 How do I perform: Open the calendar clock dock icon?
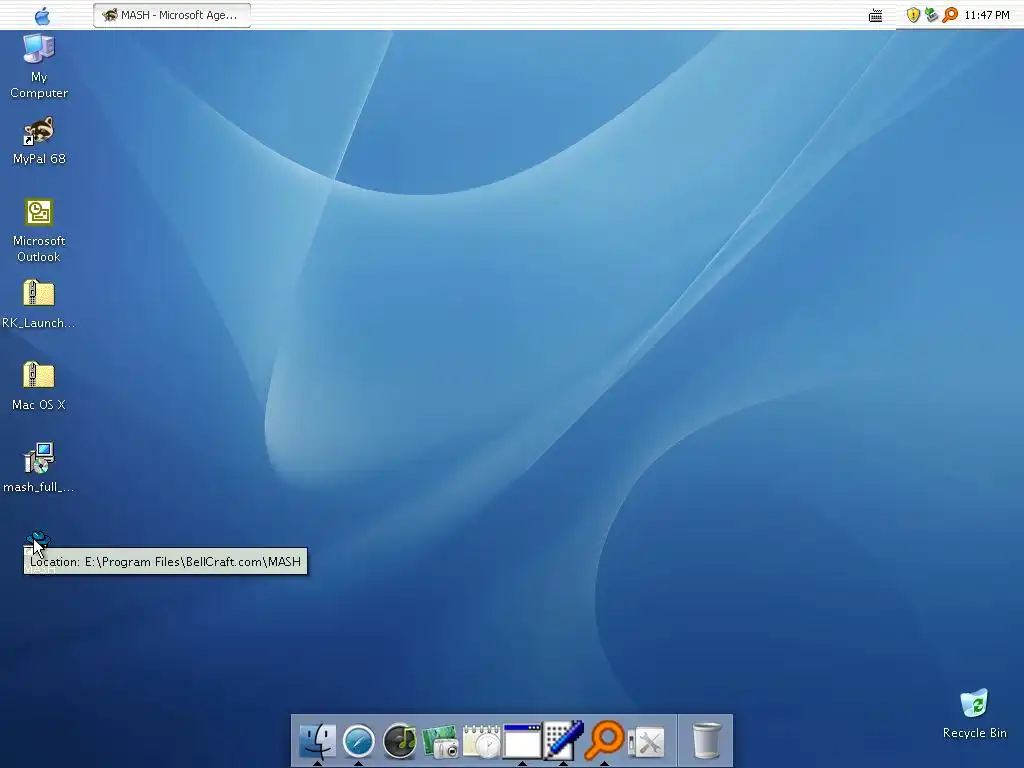click(481, 741)
